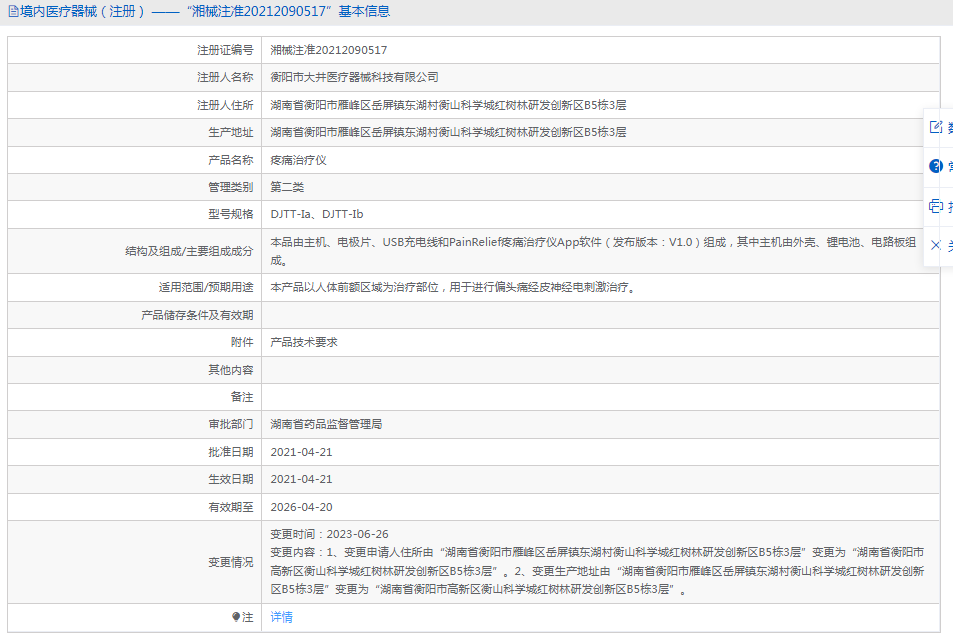Click the 生产地址 address value
Viewport: 953px width, 639px height.
448,132
